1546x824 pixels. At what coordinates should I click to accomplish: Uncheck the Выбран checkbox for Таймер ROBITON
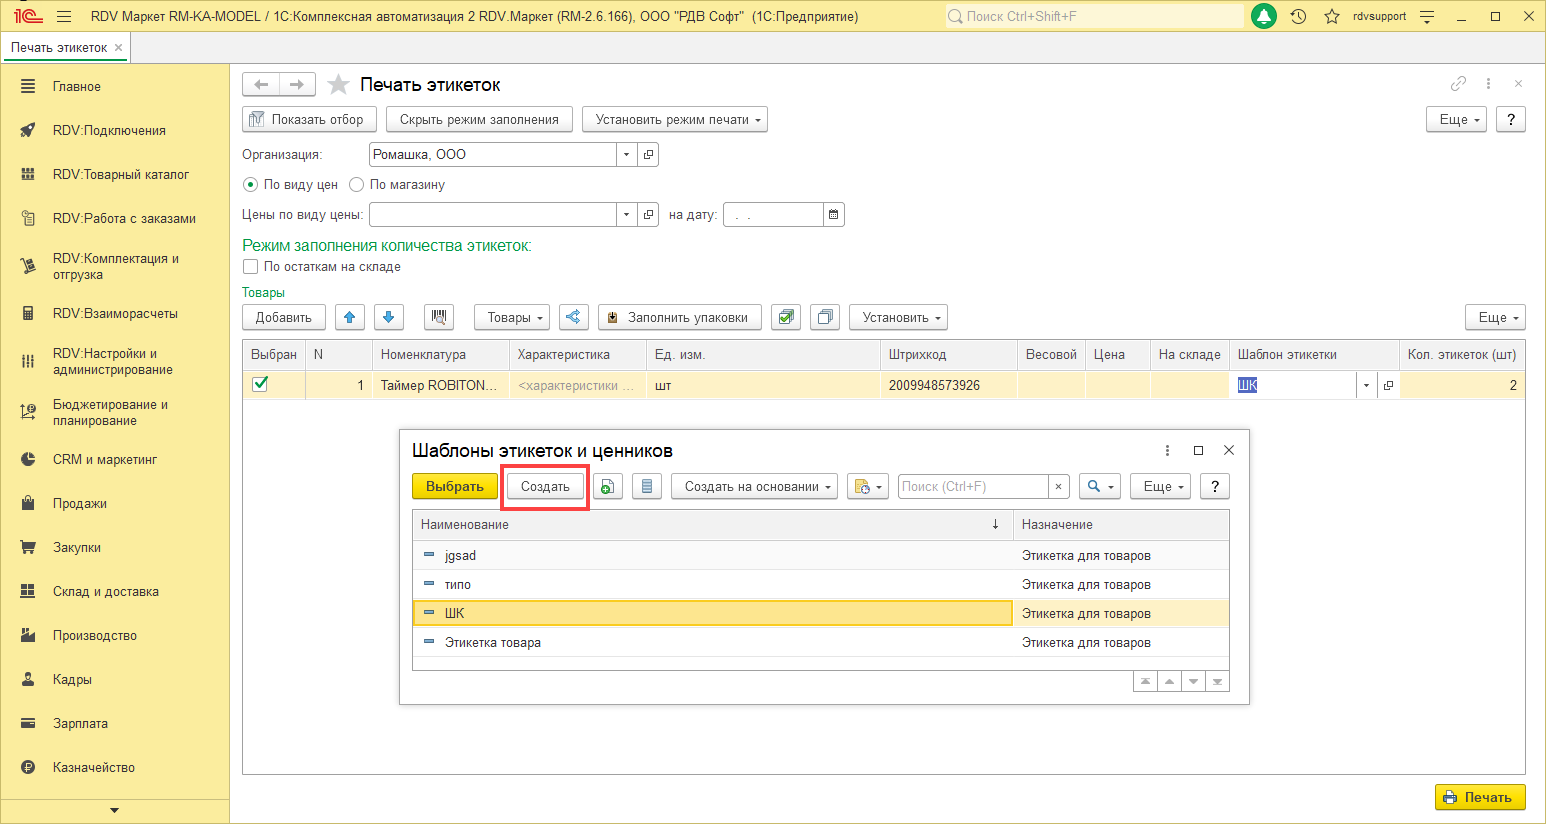point(260,384)
